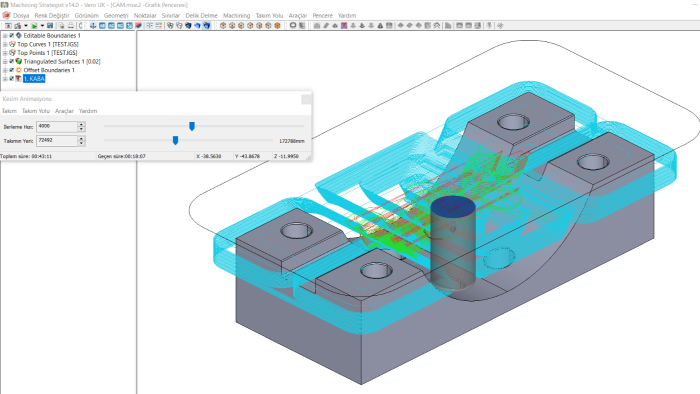700x394 pixels.
Task: Uncheck the Editable Boundaries 1 checkbox
Action: [x=12, y=35]
